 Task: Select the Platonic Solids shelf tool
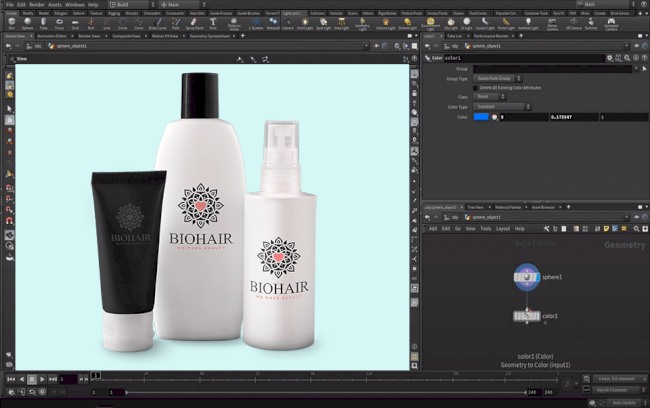pyautogui.click(x=234, y=24)
